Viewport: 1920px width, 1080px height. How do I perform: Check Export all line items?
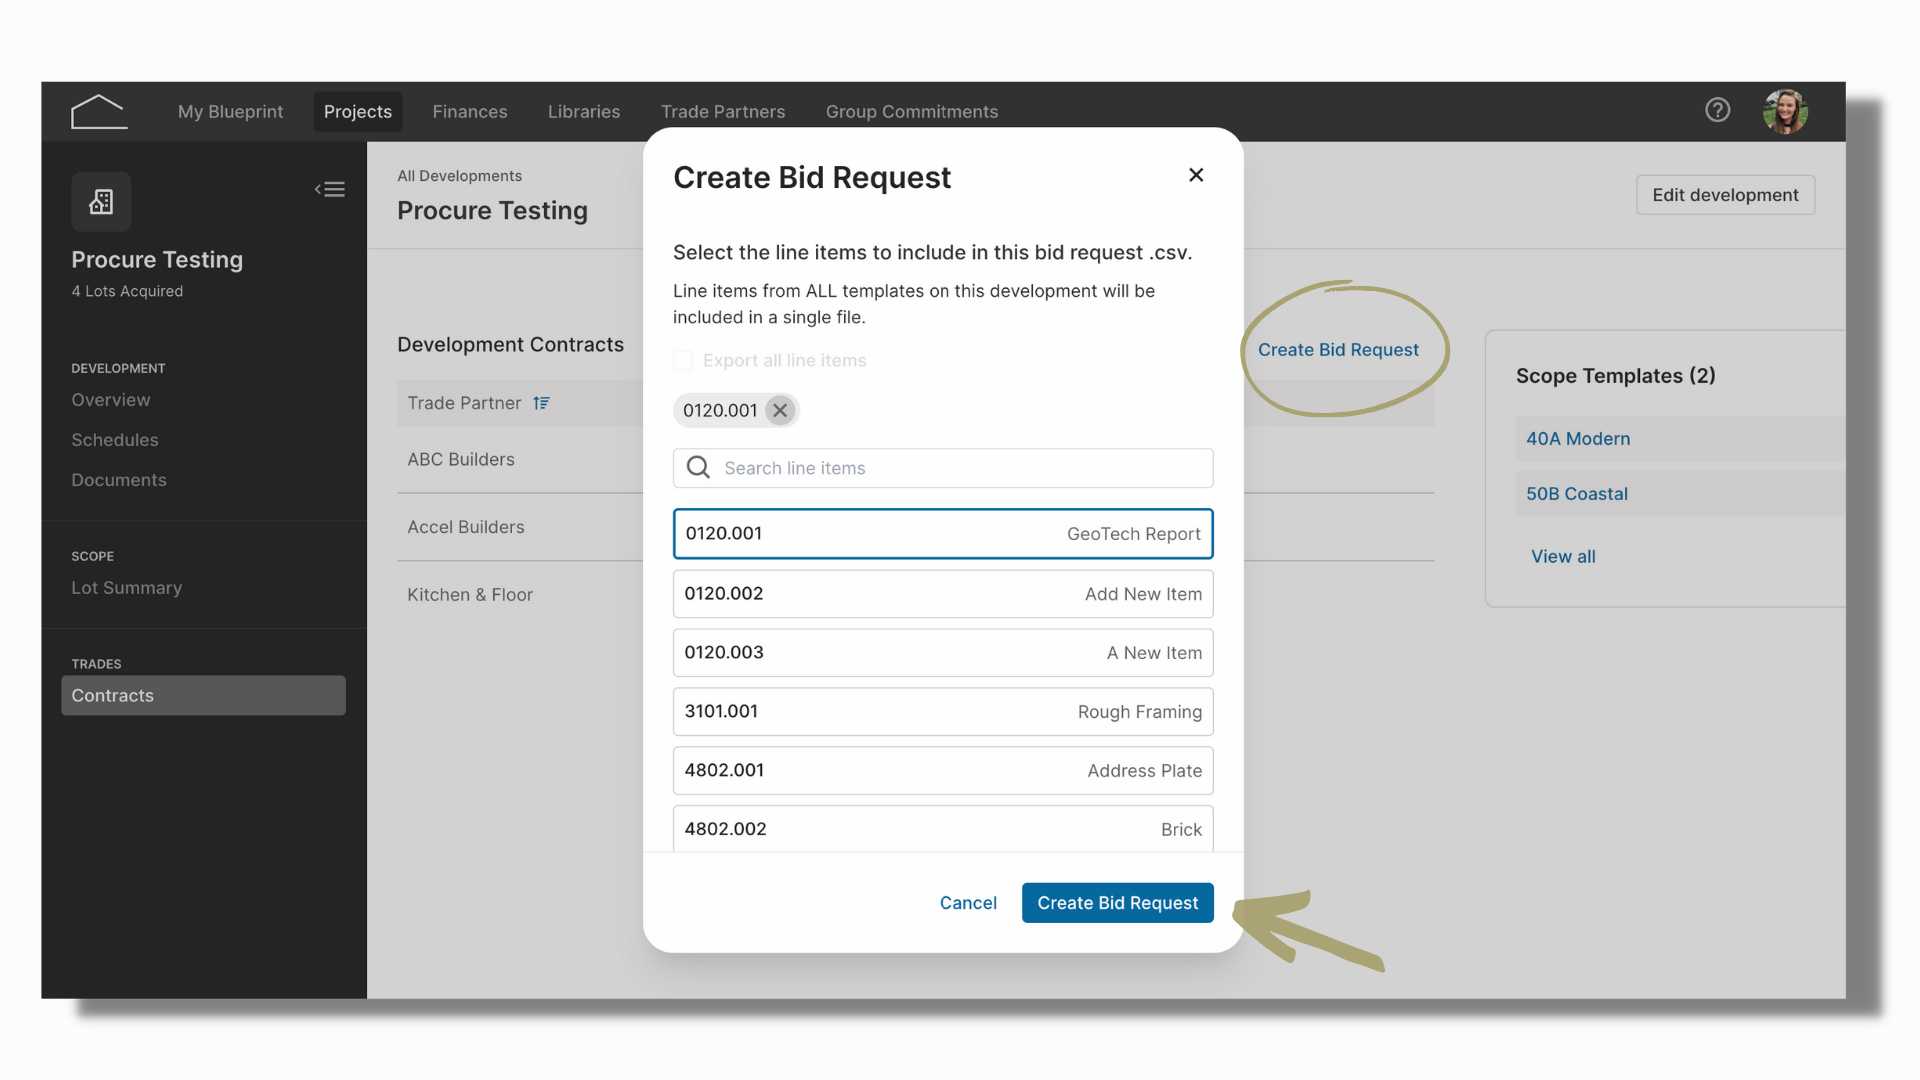[683, 360]
